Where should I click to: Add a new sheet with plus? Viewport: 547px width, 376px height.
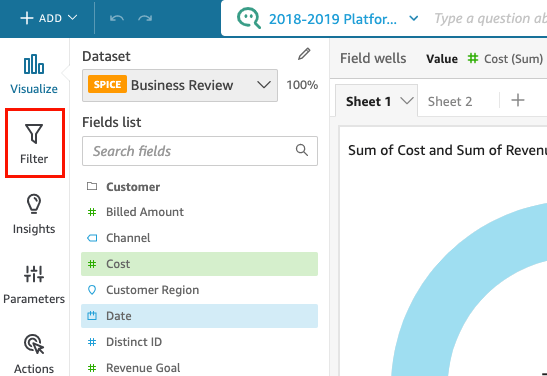tap(518, 100)
